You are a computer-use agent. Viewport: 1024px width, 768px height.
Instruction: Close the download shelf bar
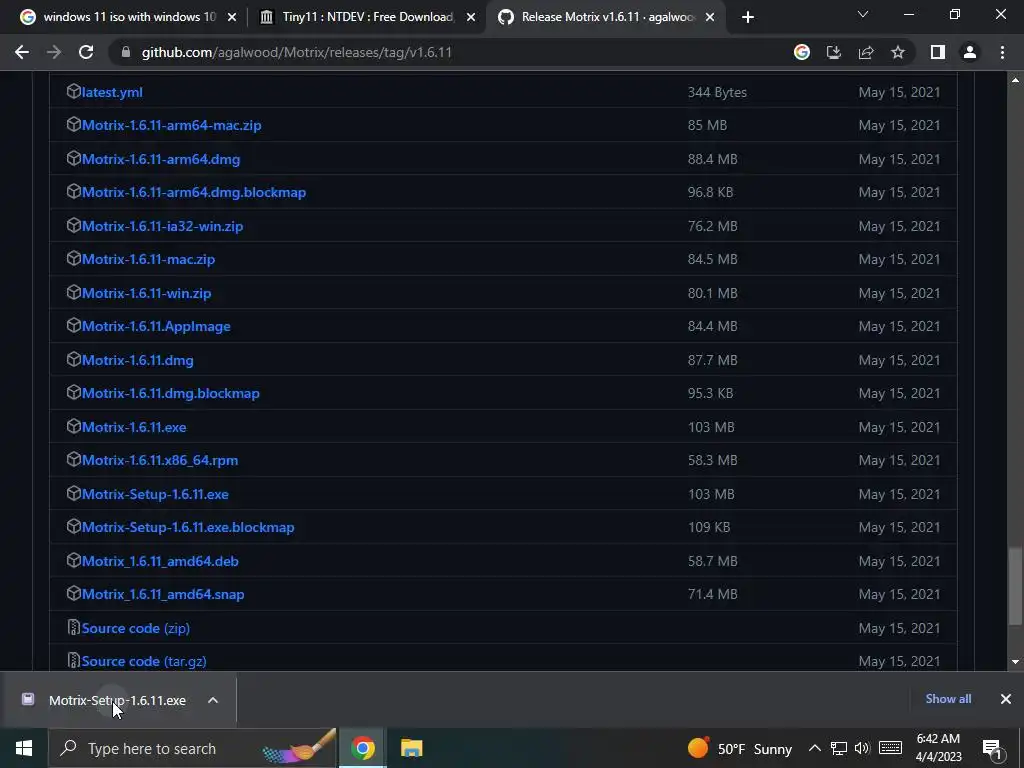coord(1006,699)
